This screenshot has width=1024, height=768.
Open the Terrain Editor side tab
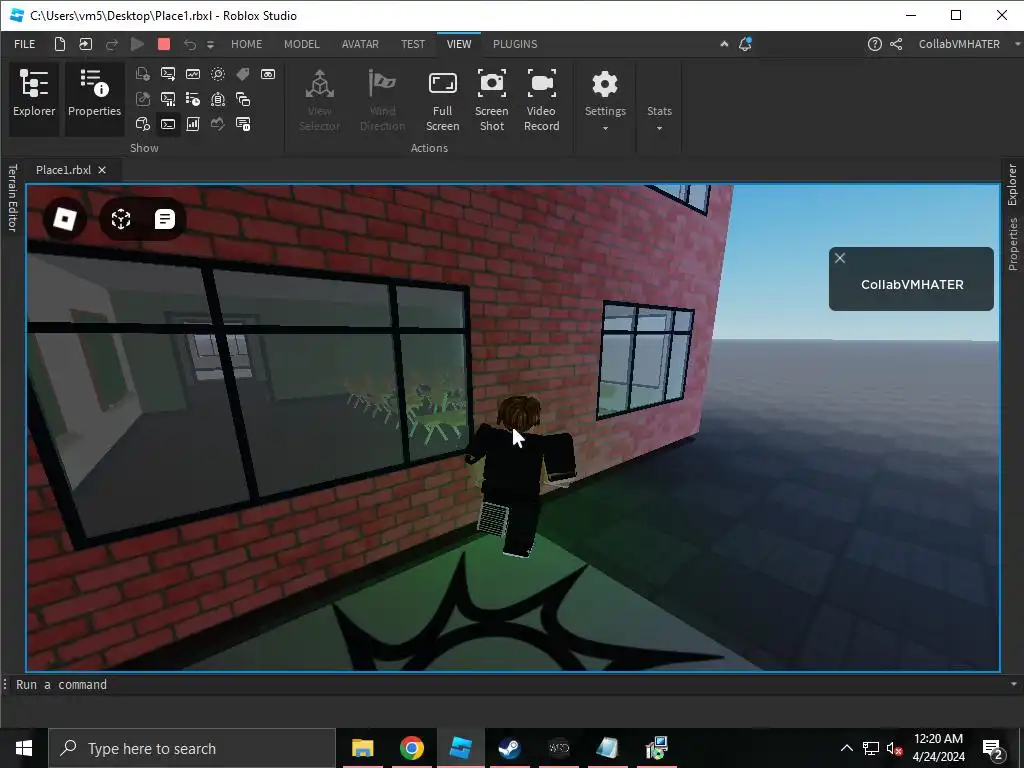(12, 198)
